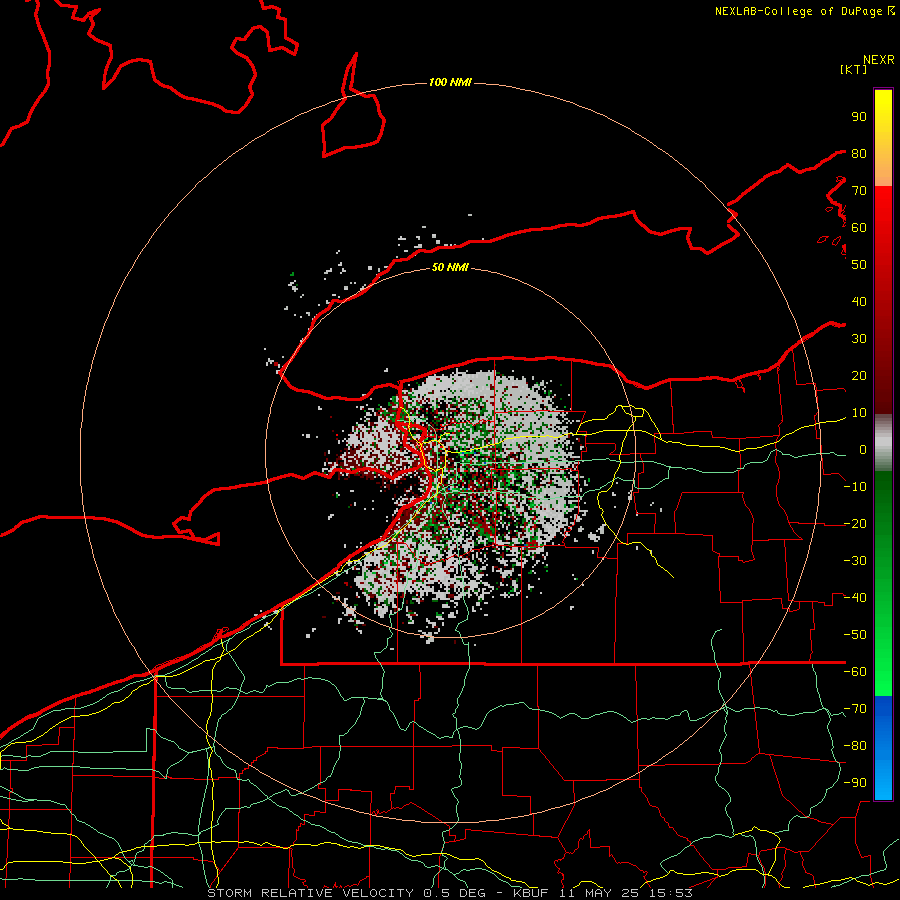The width and height of the screenshot is (900, 900).
Task: Click the 30 value on the velocity scale
Action: click(x=859, y=339)
